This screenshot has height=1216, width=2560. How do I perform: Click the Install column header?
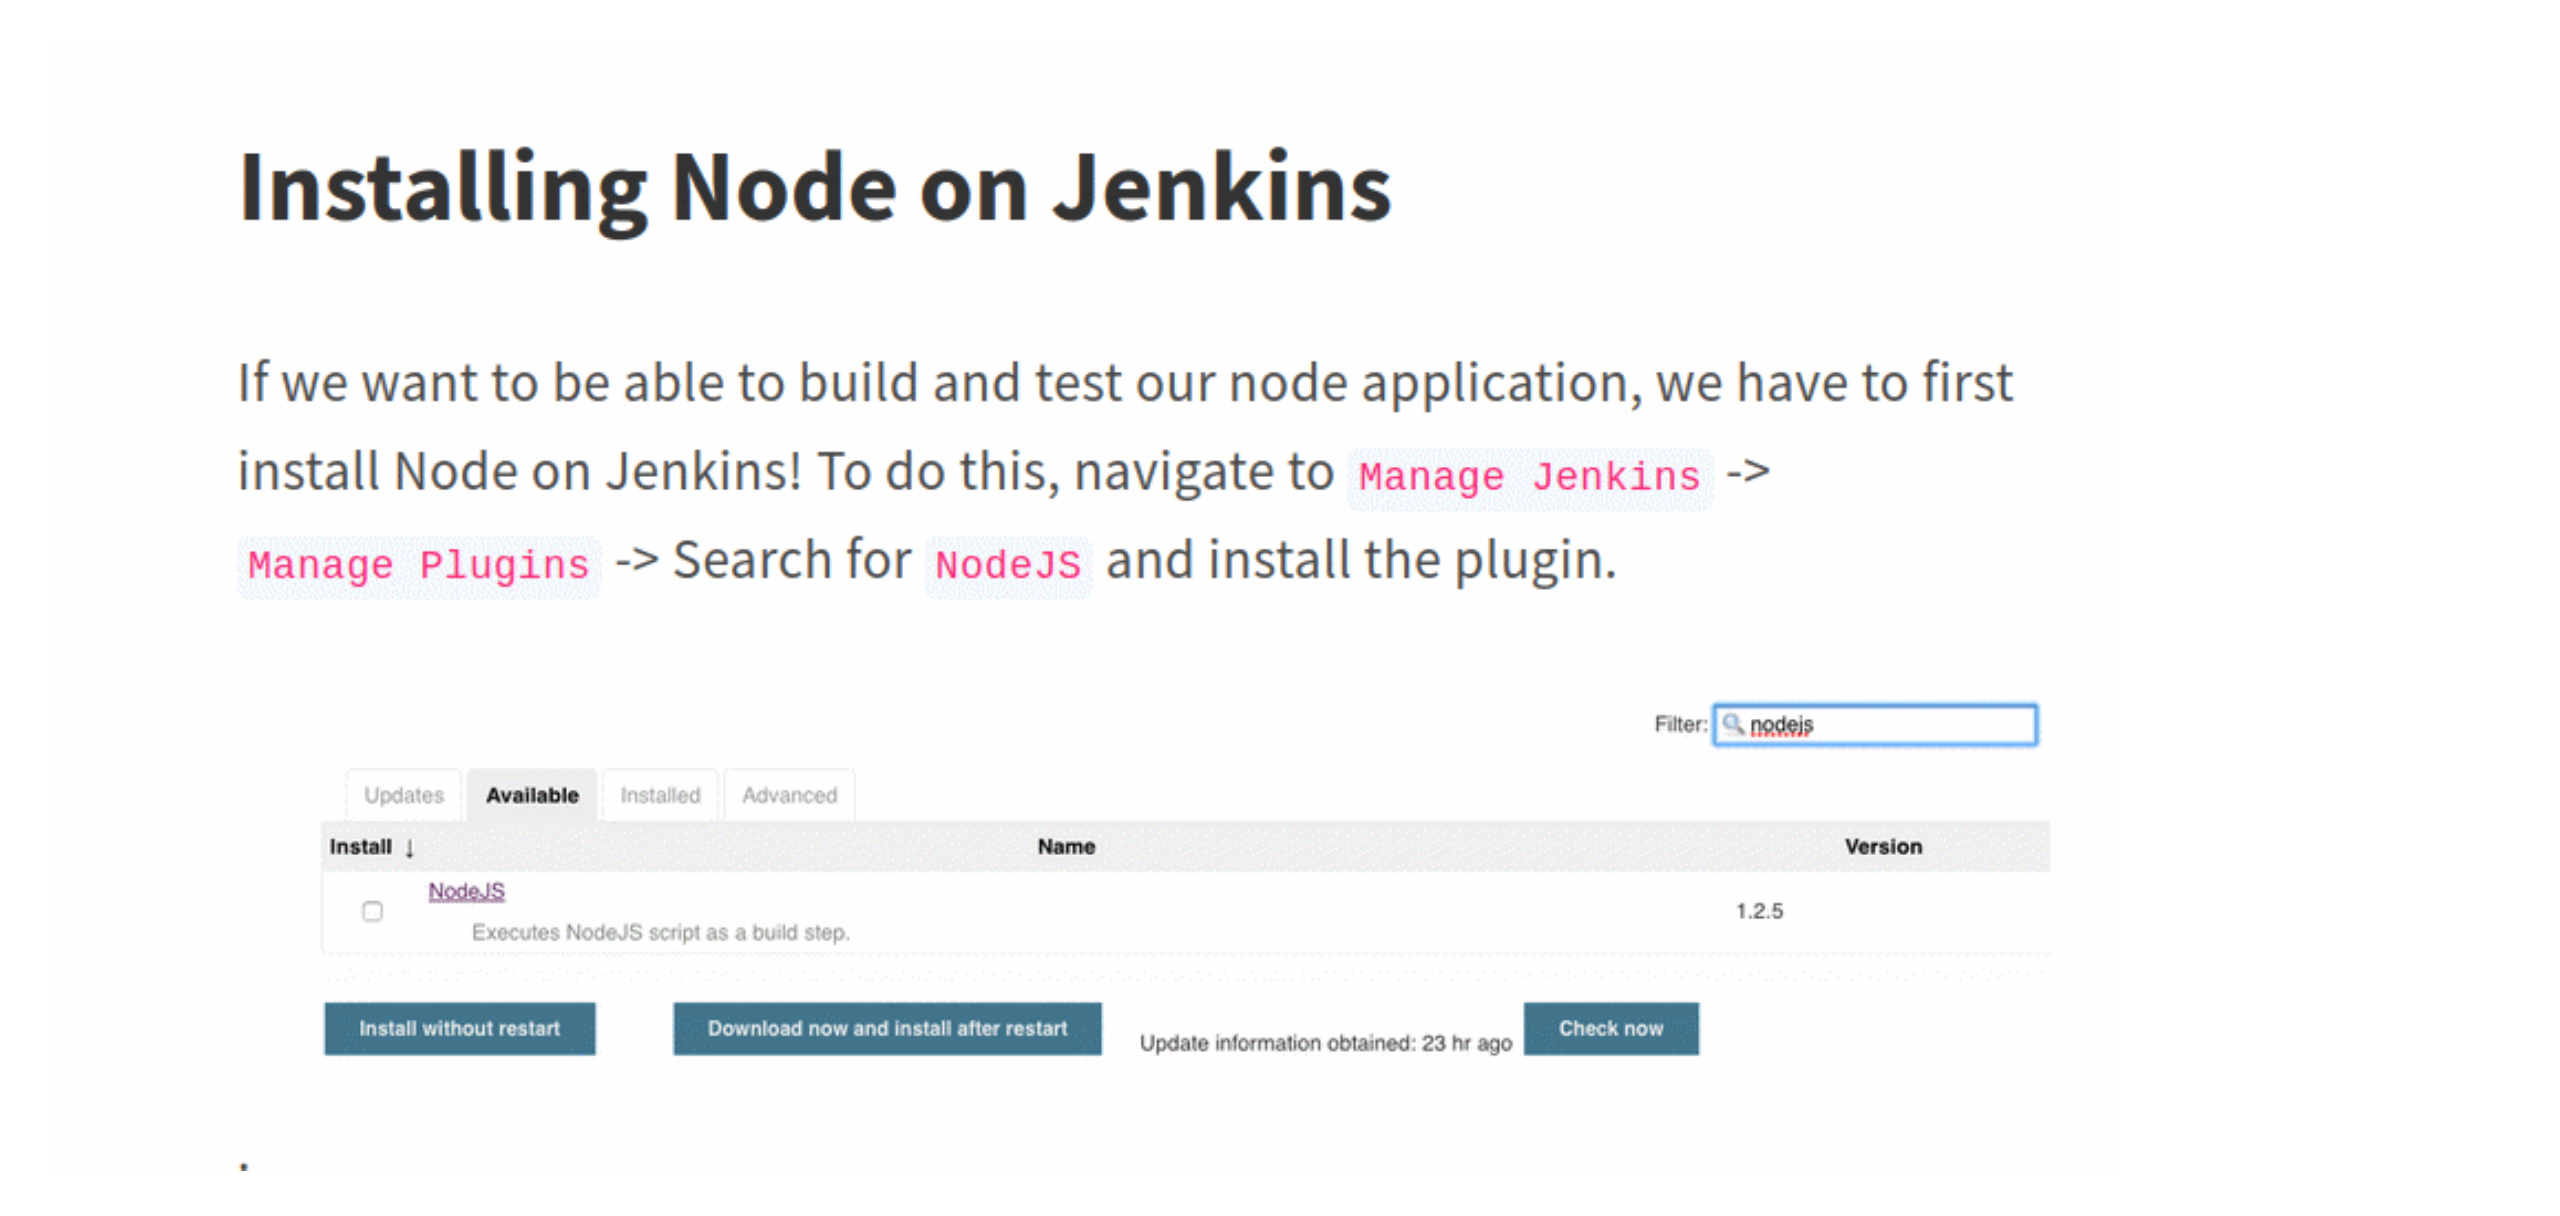[360, 846]
